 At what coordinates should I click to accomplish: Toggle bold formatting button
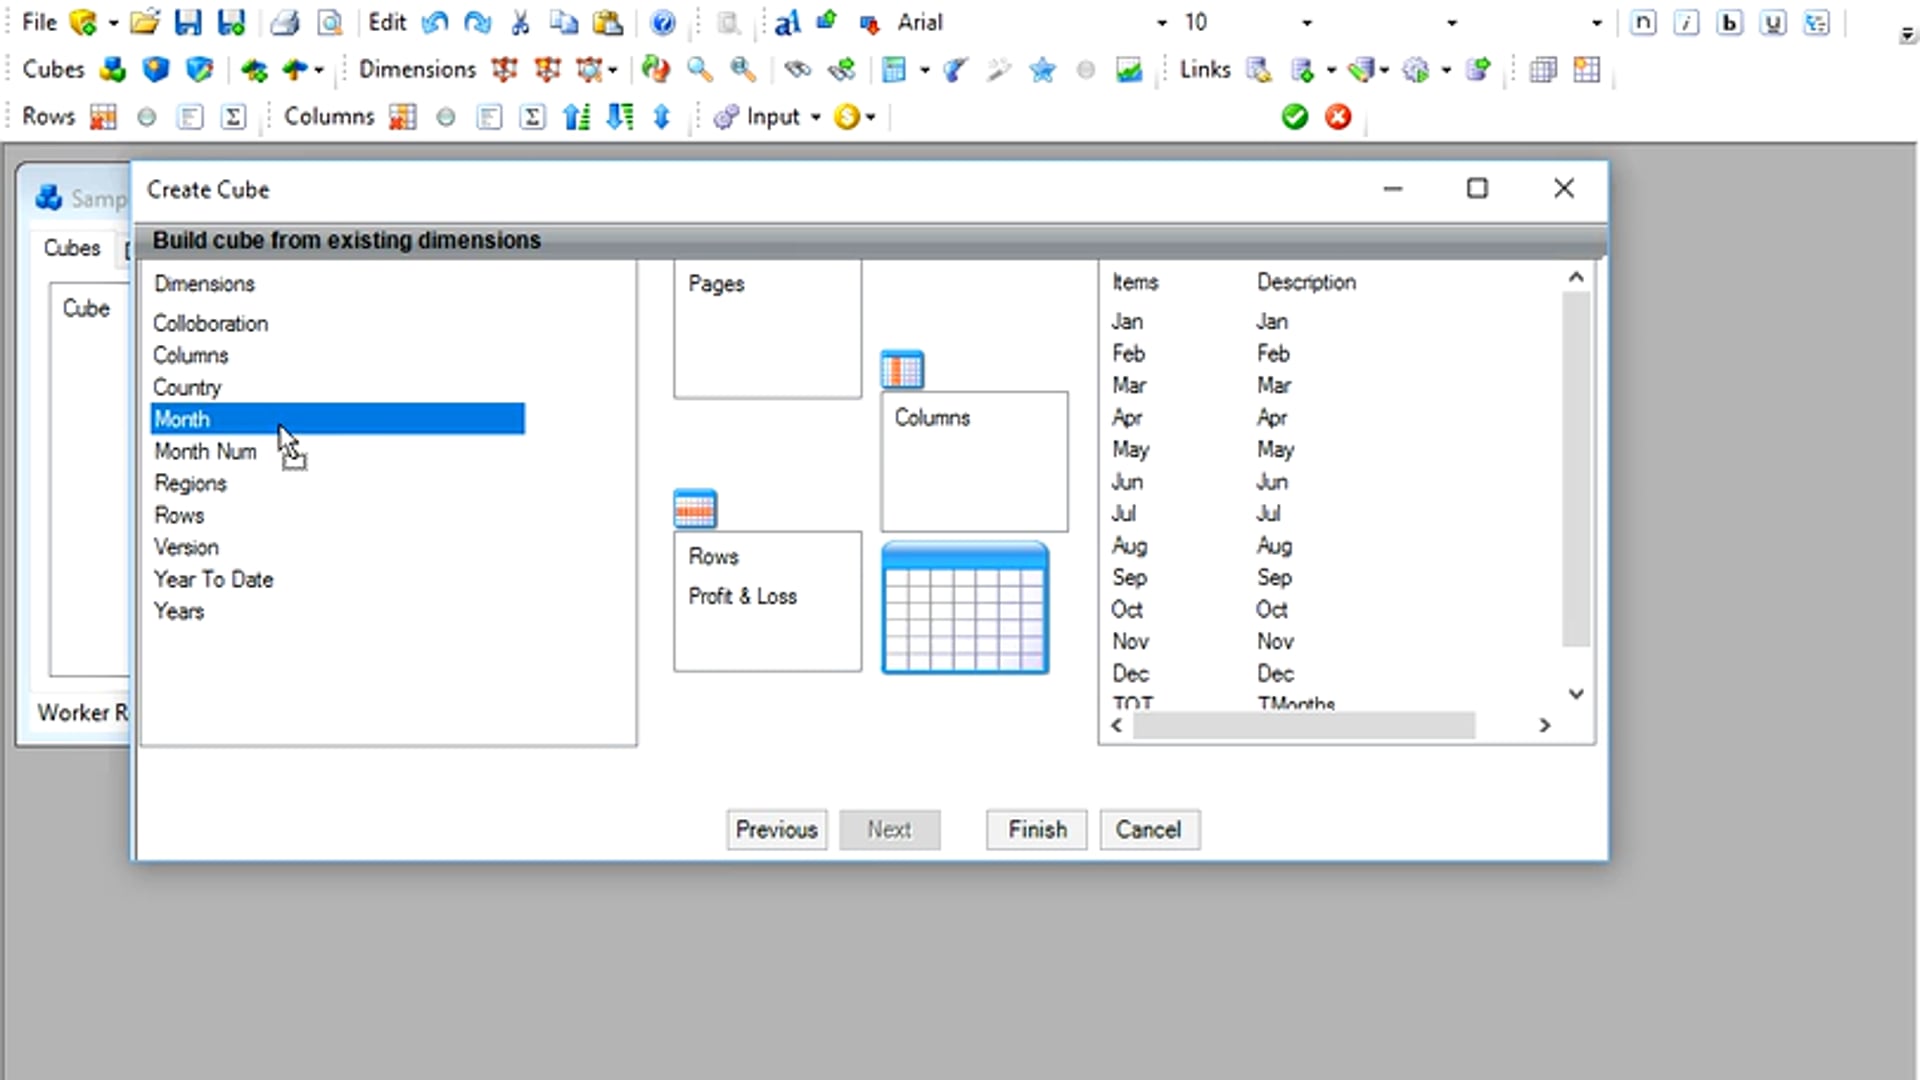tap(1729, 22)
